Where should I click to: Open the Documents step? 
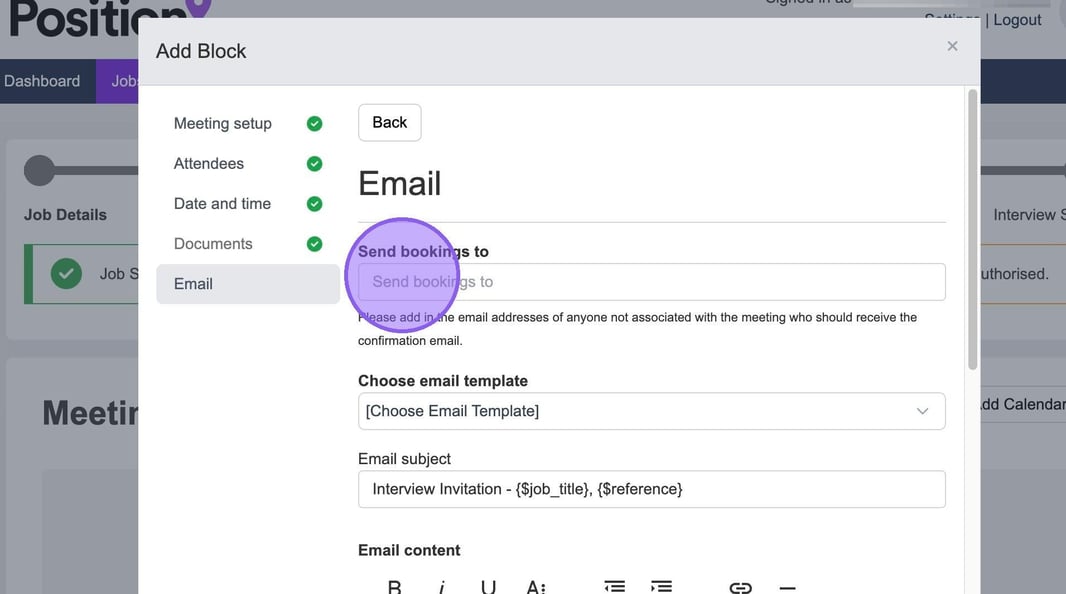[213, 244]
